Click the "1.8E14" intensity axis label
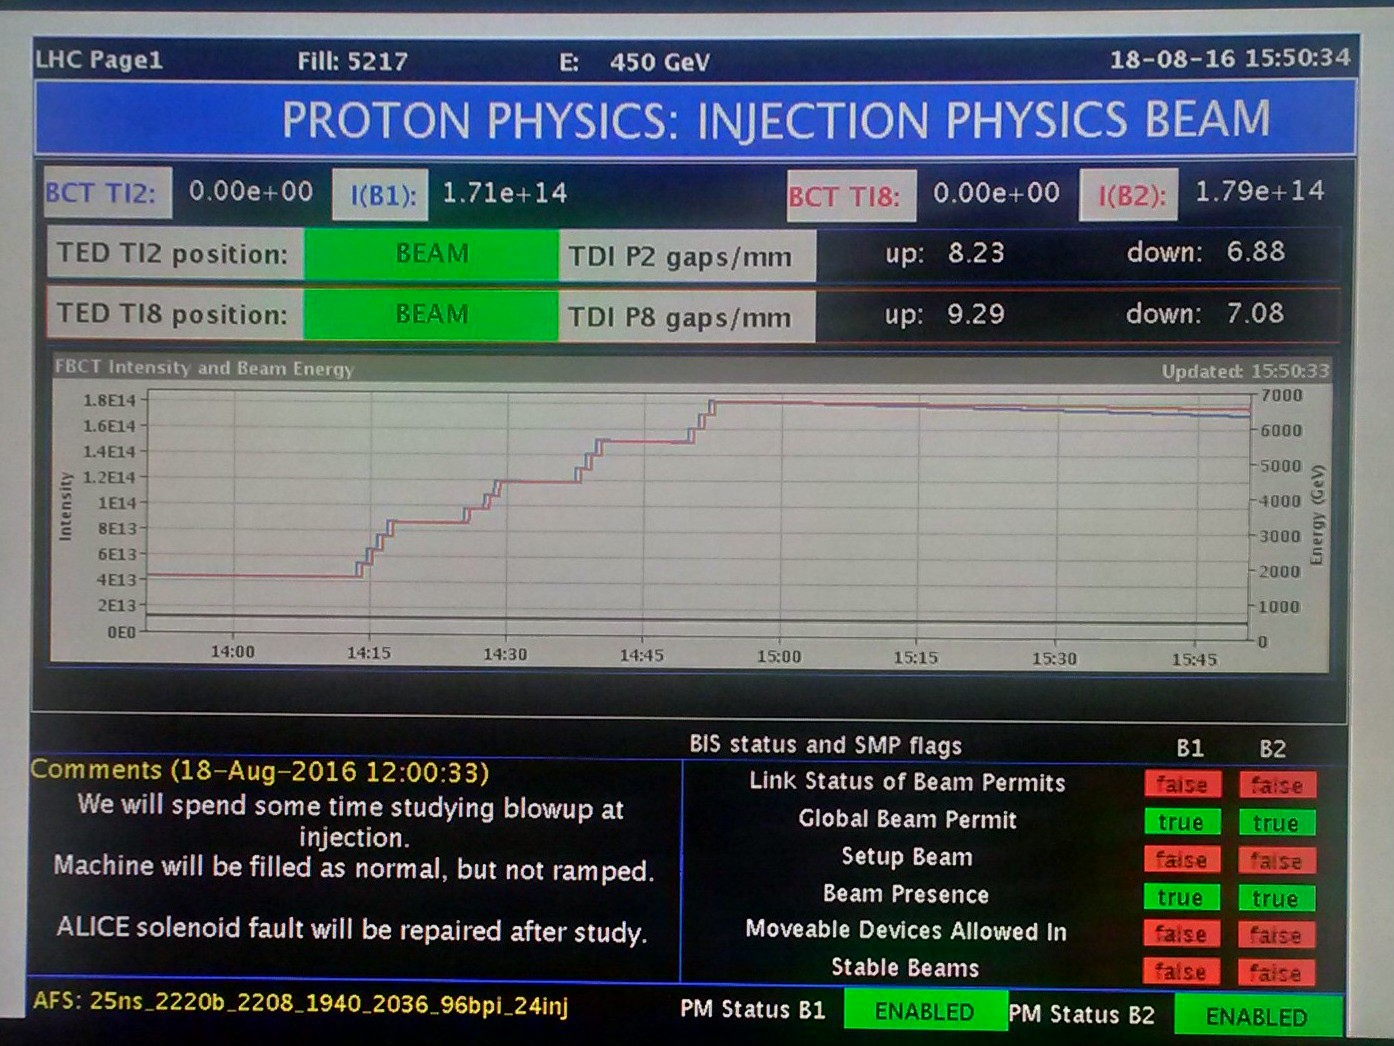1394x1046 pixels. pos(109,401)
